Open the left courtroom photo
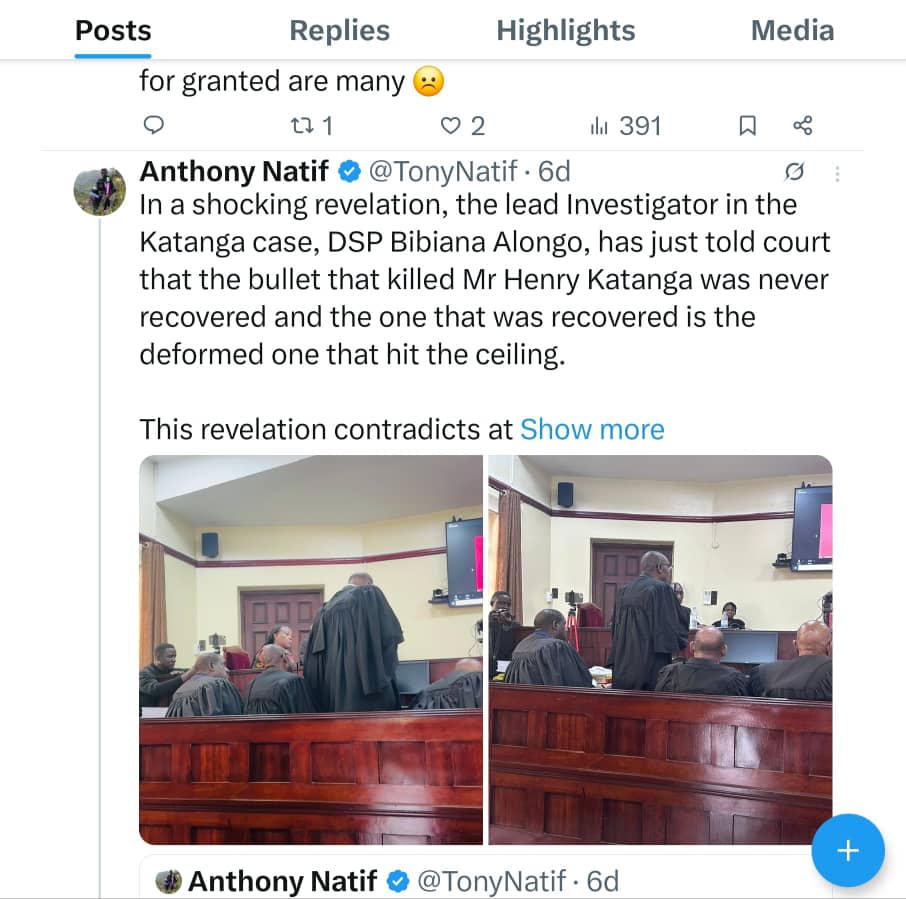Image resolution: width=906 pixels, height=899 pixels. click(x=311, y=650)
